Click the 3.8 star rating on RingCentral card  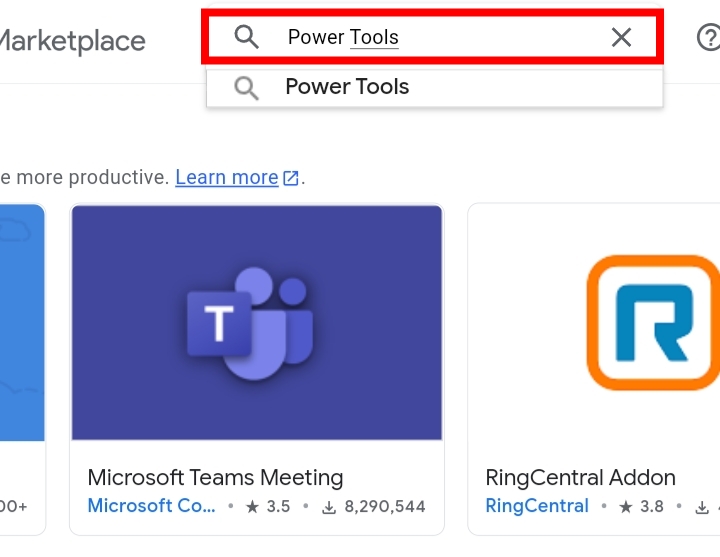pyautogui.click(x=641, y=506)
